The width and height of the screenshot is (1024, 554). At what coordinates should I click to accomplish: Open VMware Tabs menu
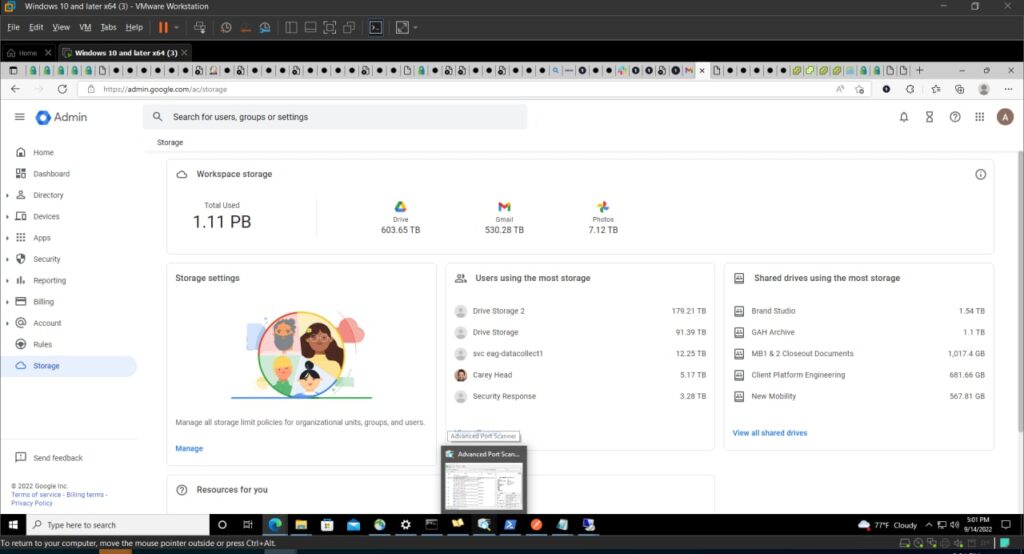[x=108, y=27]
